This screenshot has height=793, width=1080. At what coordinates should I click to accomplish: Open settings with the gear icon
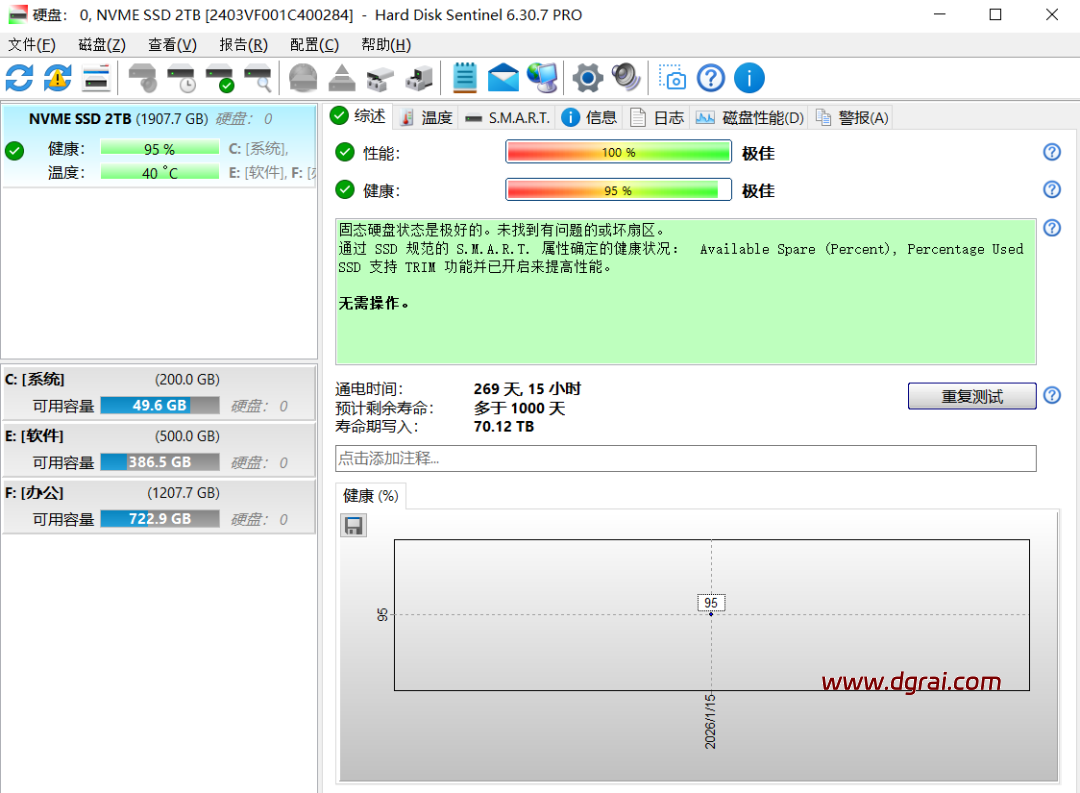click(587, 78)
